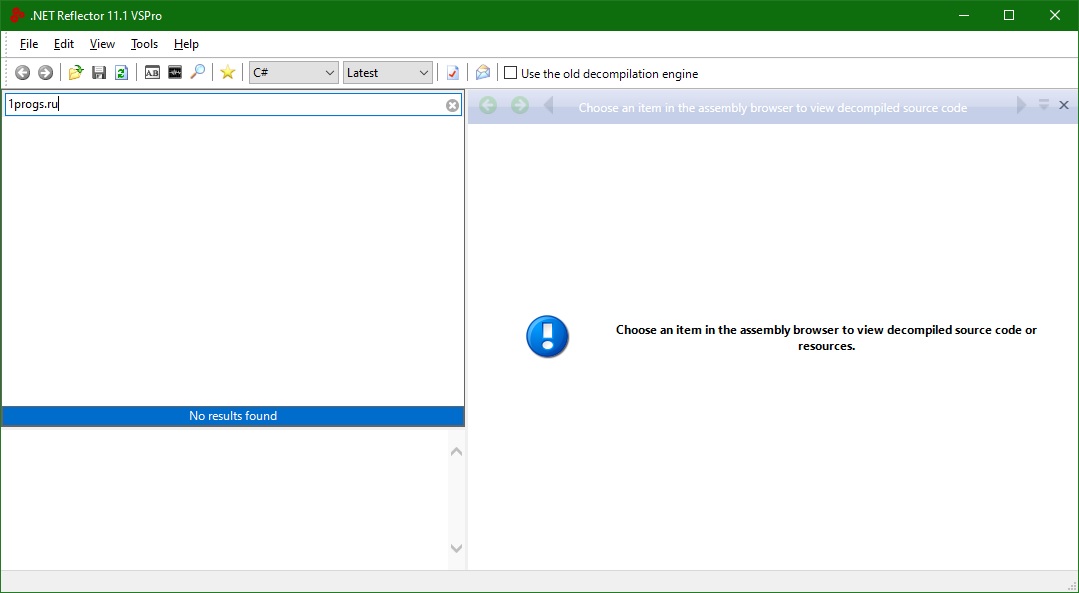
Task: Click the left triangle in code pane header
Action: tap(548, 105)
